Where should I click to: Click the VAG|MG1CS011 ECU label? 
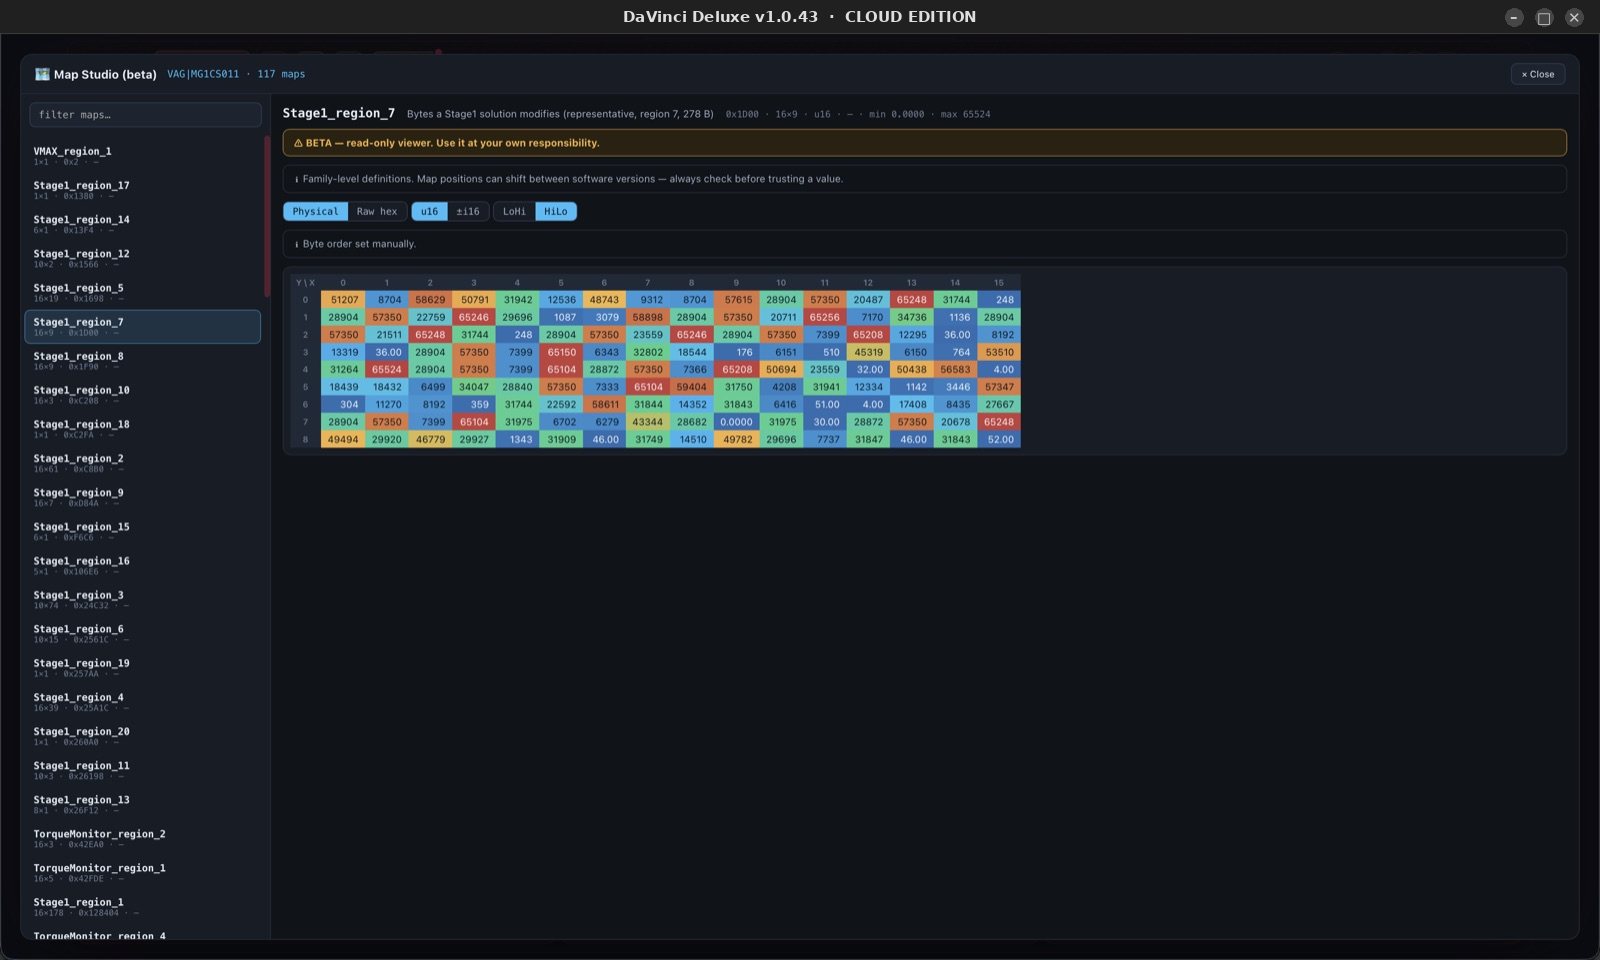203,74
